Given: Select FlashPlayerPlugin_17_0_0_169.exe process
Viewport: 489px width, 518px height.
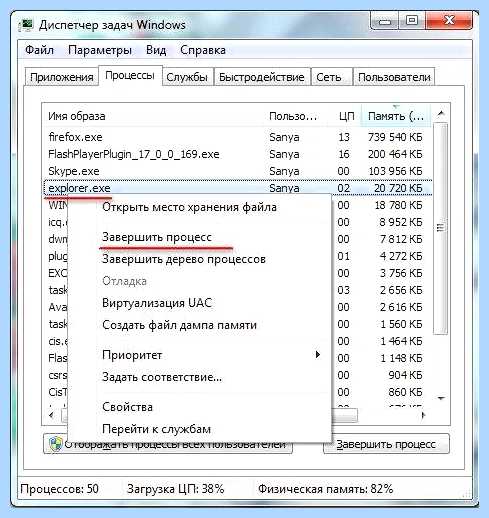Looking at the screenshot, I should tap(238, 154).
